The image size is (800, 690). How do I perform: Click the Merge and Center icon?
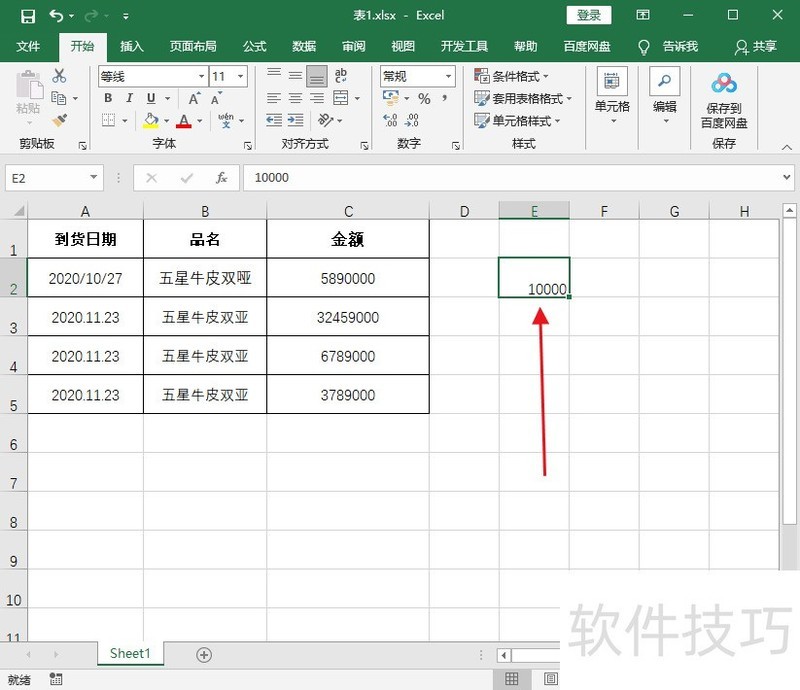(x=340, y=98)
